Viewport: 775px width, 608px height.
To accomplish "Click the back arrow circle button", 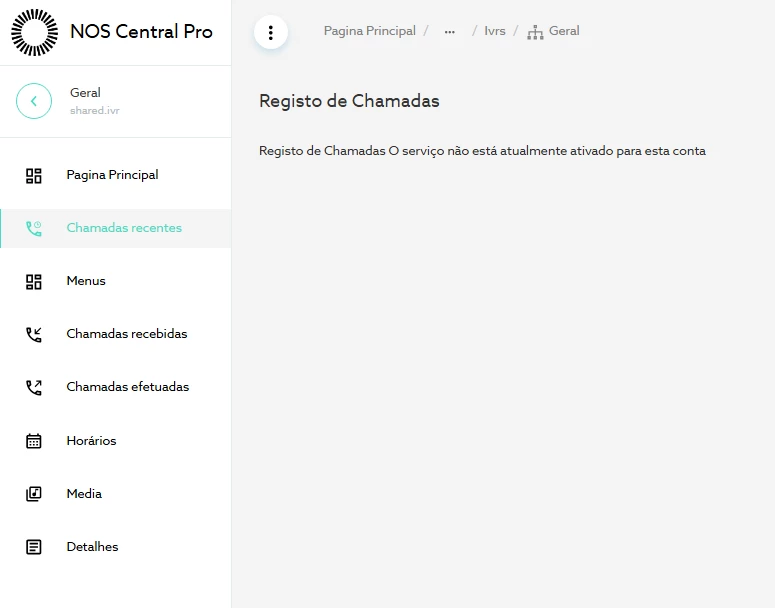I will pyautogui.click(x=34, y=101).
